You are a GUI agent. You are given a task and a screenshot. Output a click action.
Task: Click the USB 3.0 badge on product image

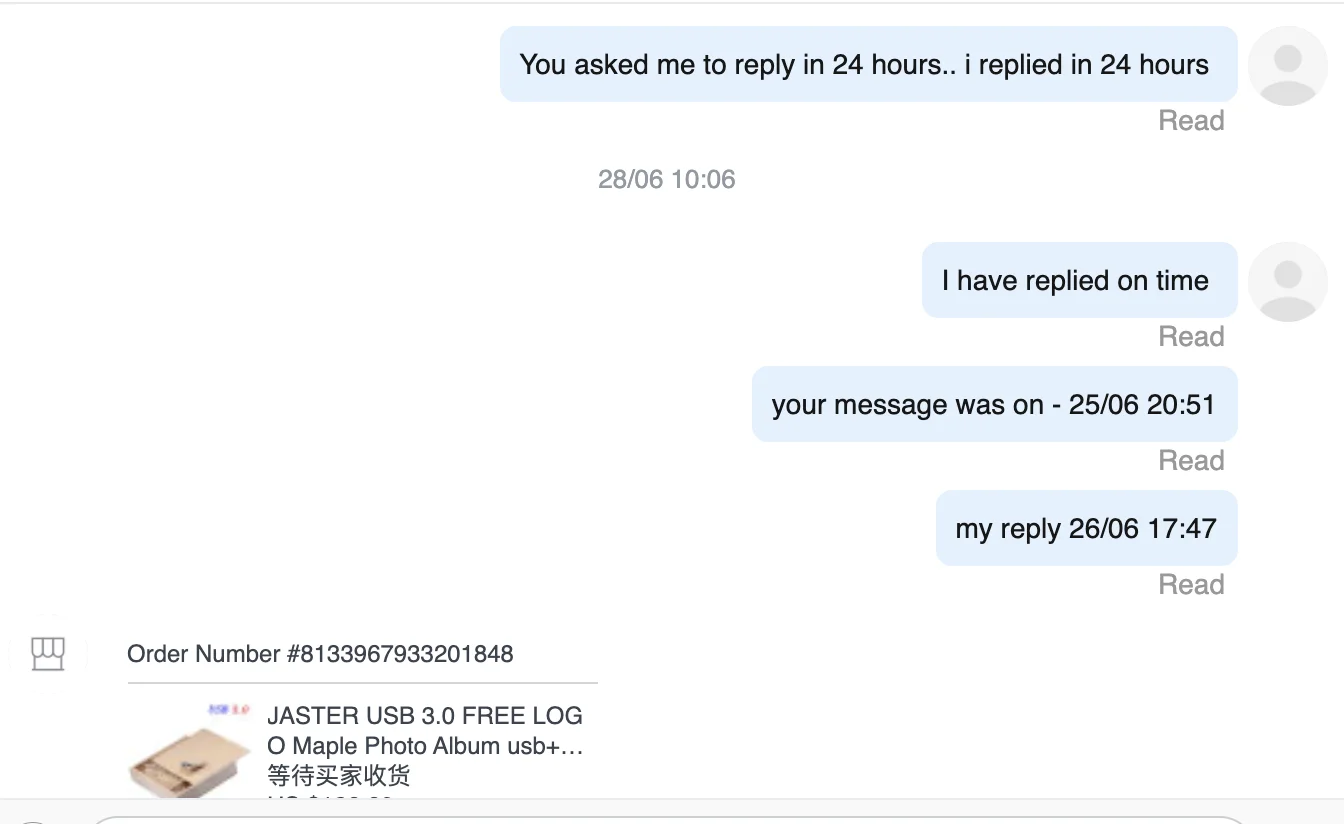coord(228,709)
